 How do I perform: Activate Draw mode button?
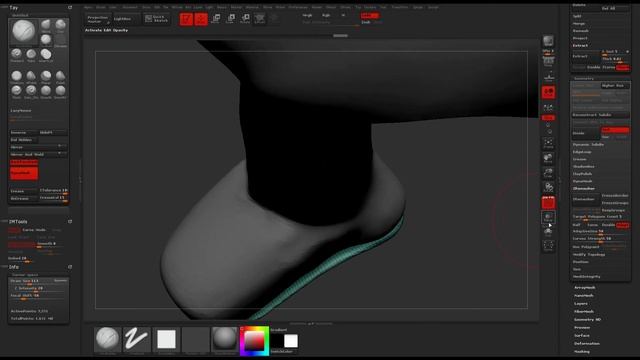point(201,19)
